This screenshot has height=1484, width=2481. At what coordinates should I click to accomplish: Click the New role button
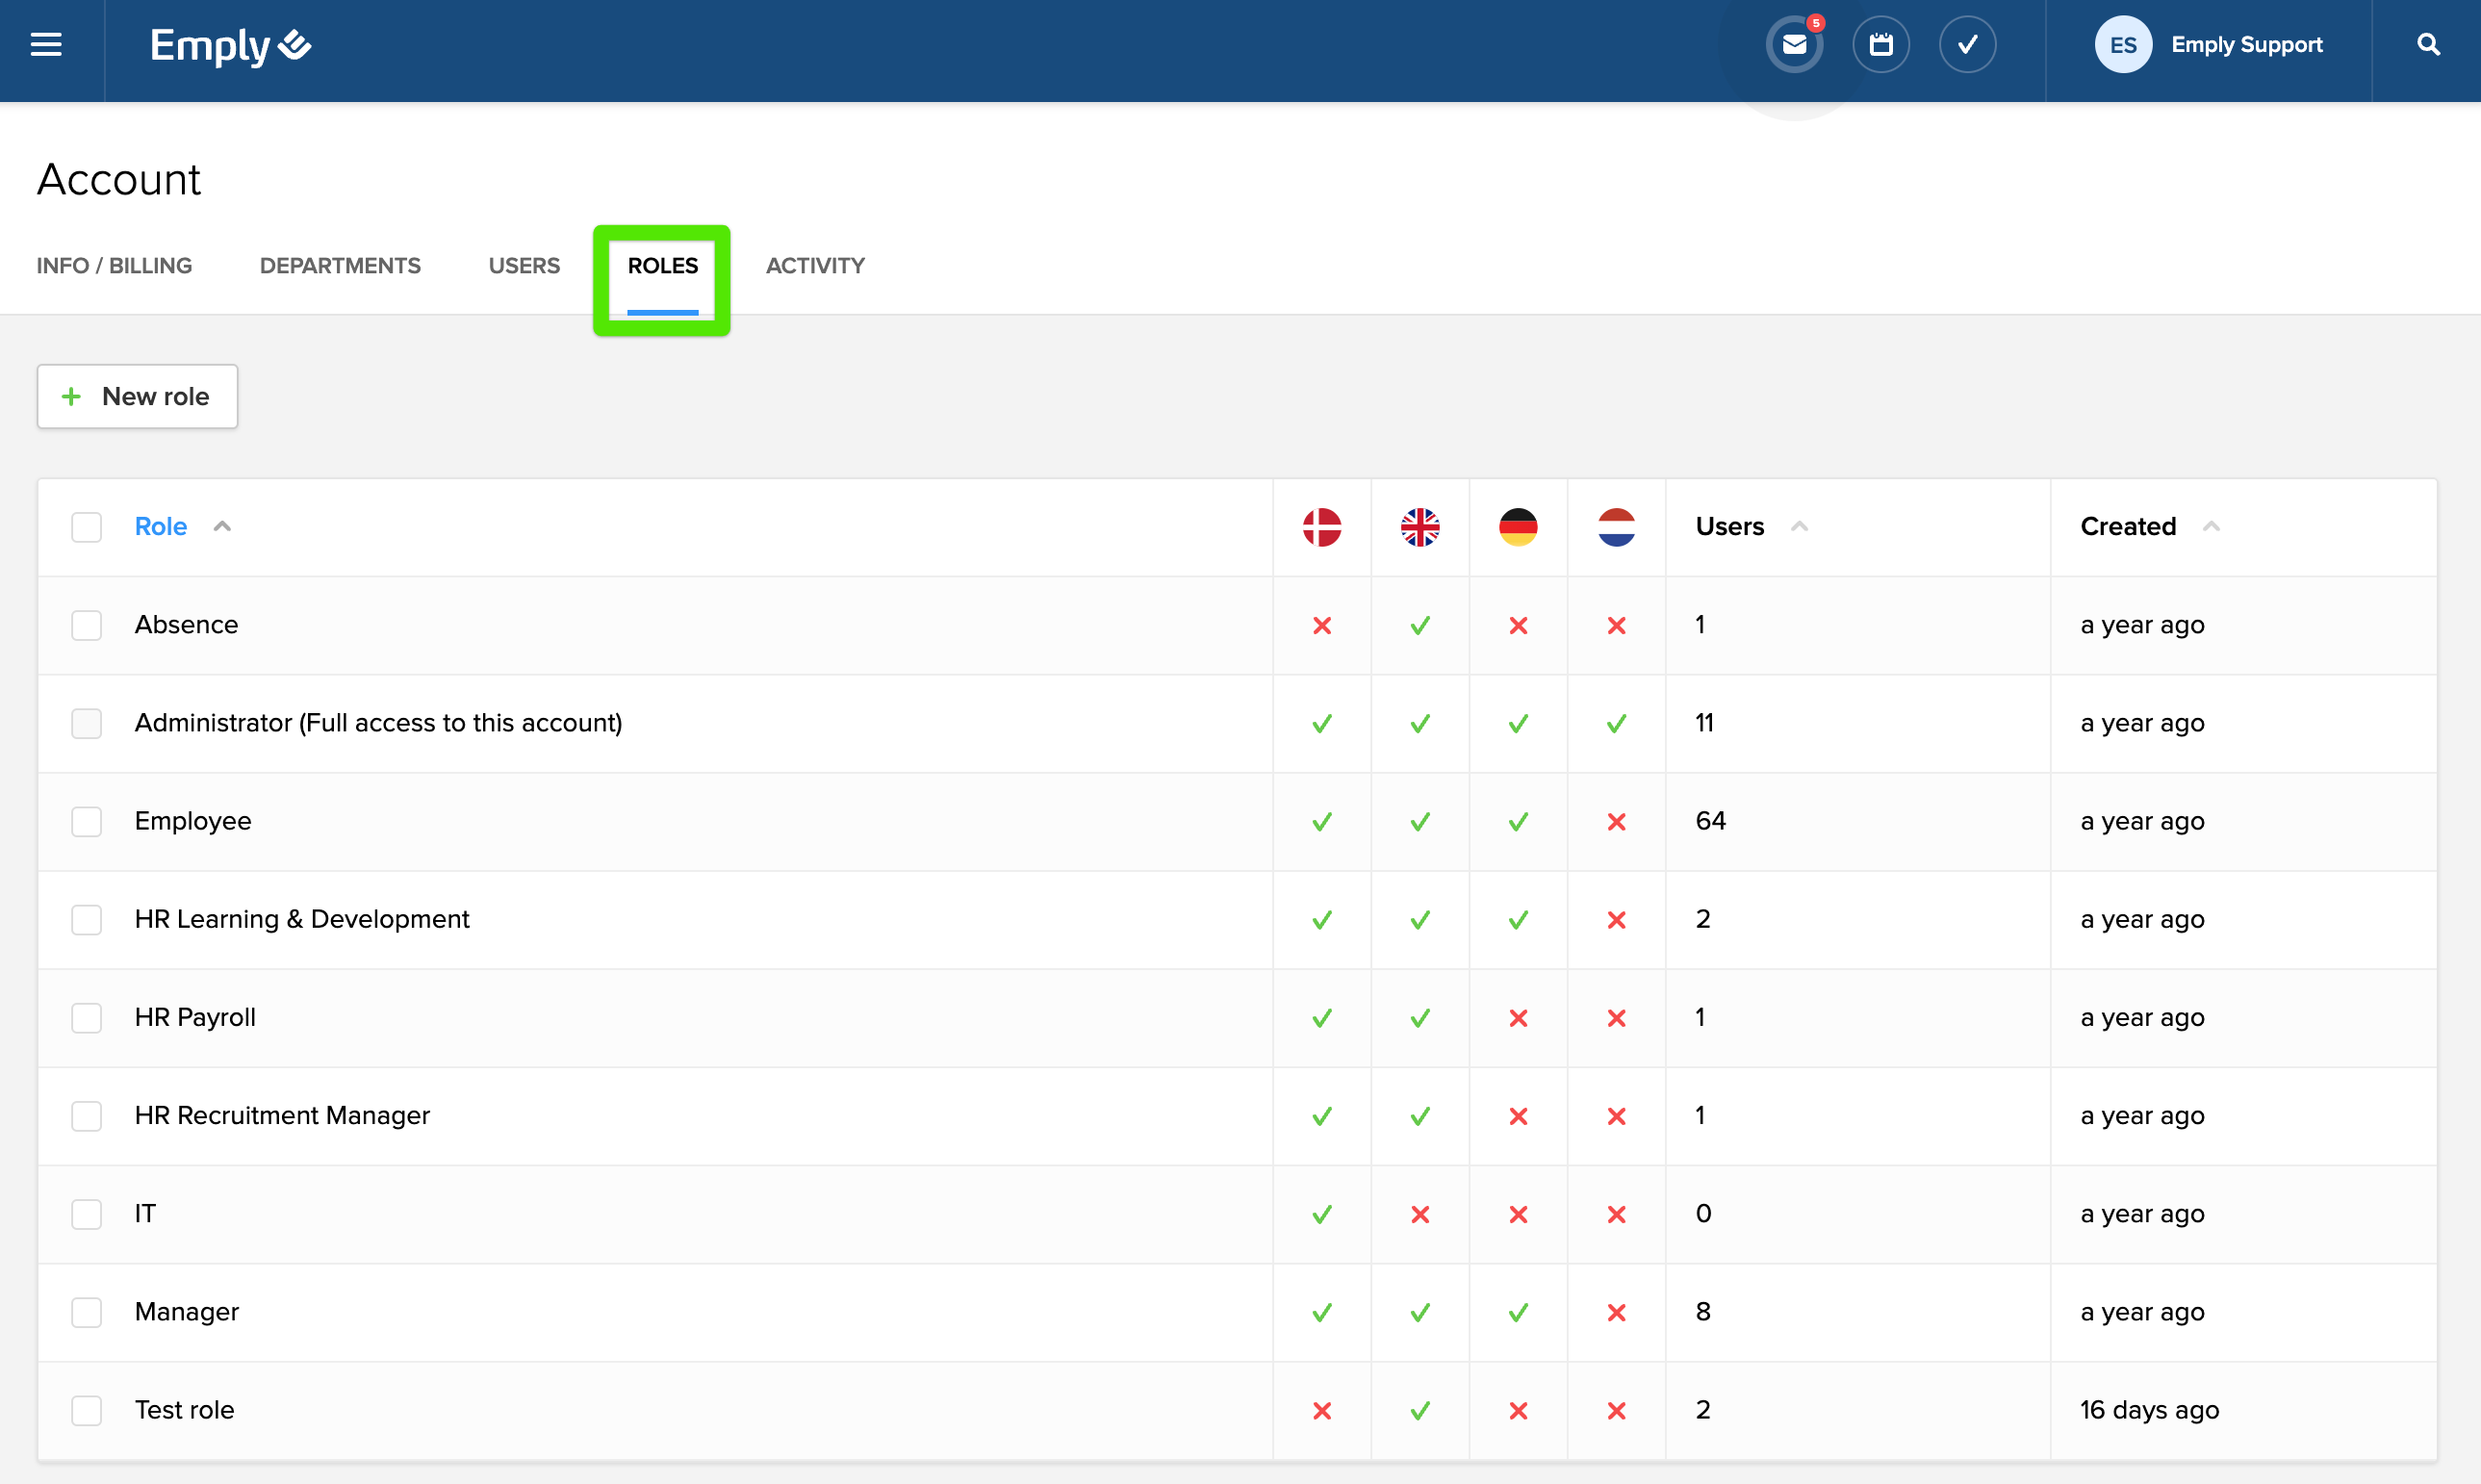coord(137,397)
